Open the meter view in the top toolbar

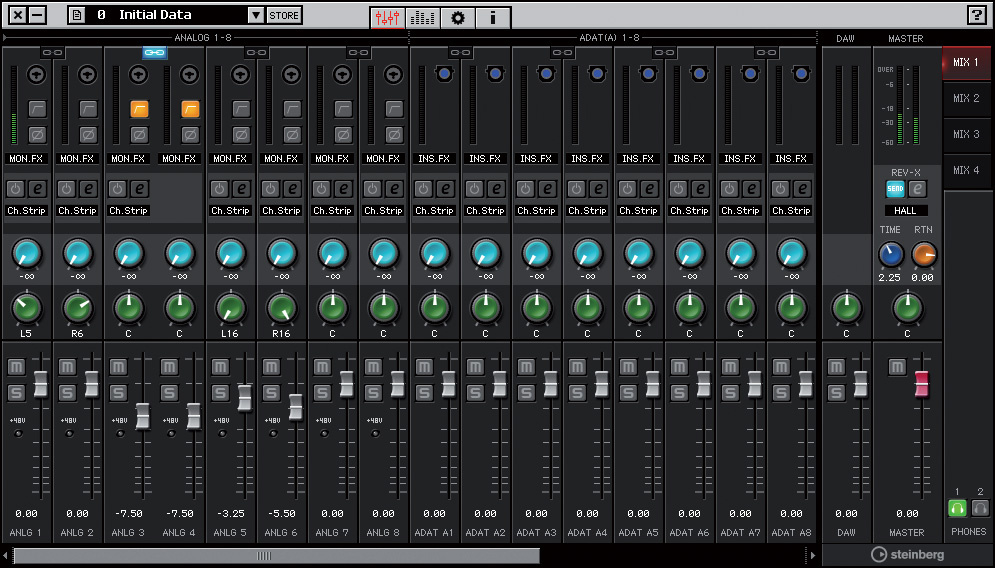pos(424,17)
